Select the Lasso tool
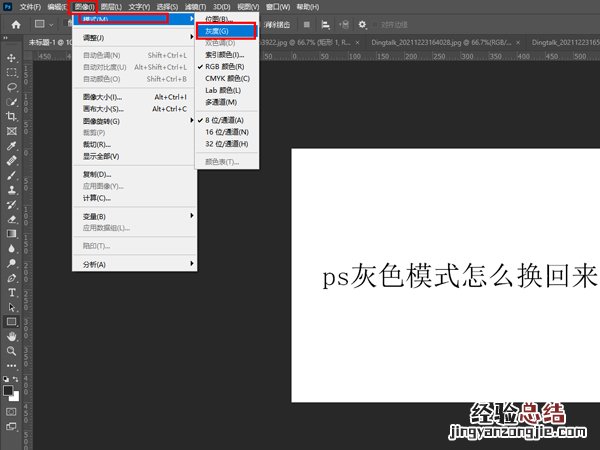Viewport: 600px width, 450px height. 12,87
